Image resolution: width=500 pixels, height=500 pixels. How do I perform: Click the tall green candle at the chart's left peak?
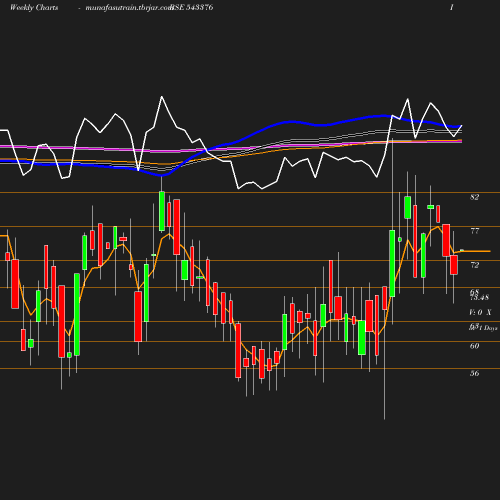coord(162,211)
